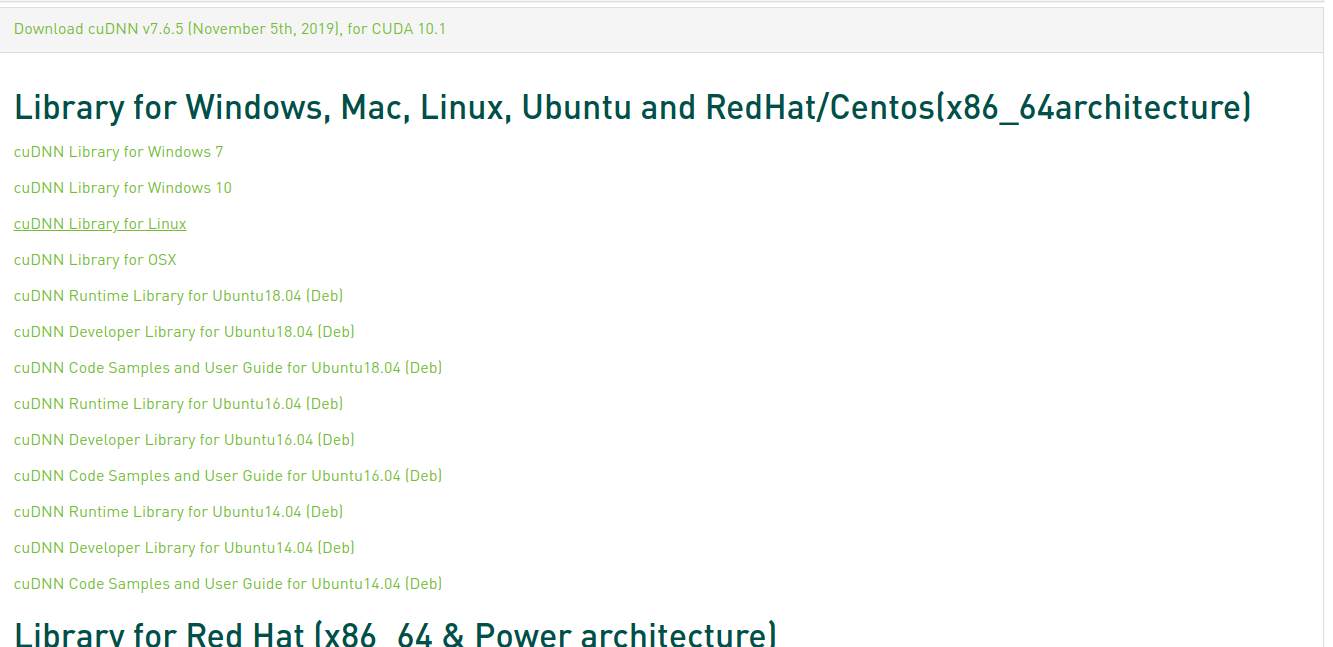Open cuDNN Runtime Library for Ubuntu16.04 (Deb)
Viewport: 1333px width, 647px height.
178,403
